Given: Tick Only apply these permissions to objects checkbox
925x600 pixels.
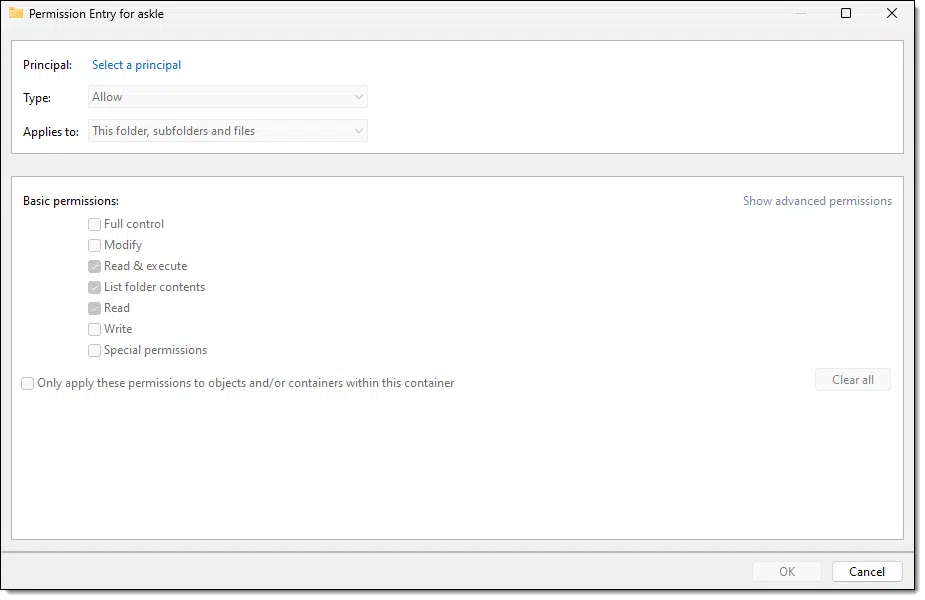Looking at the screenshot, I should click(28, 383).
